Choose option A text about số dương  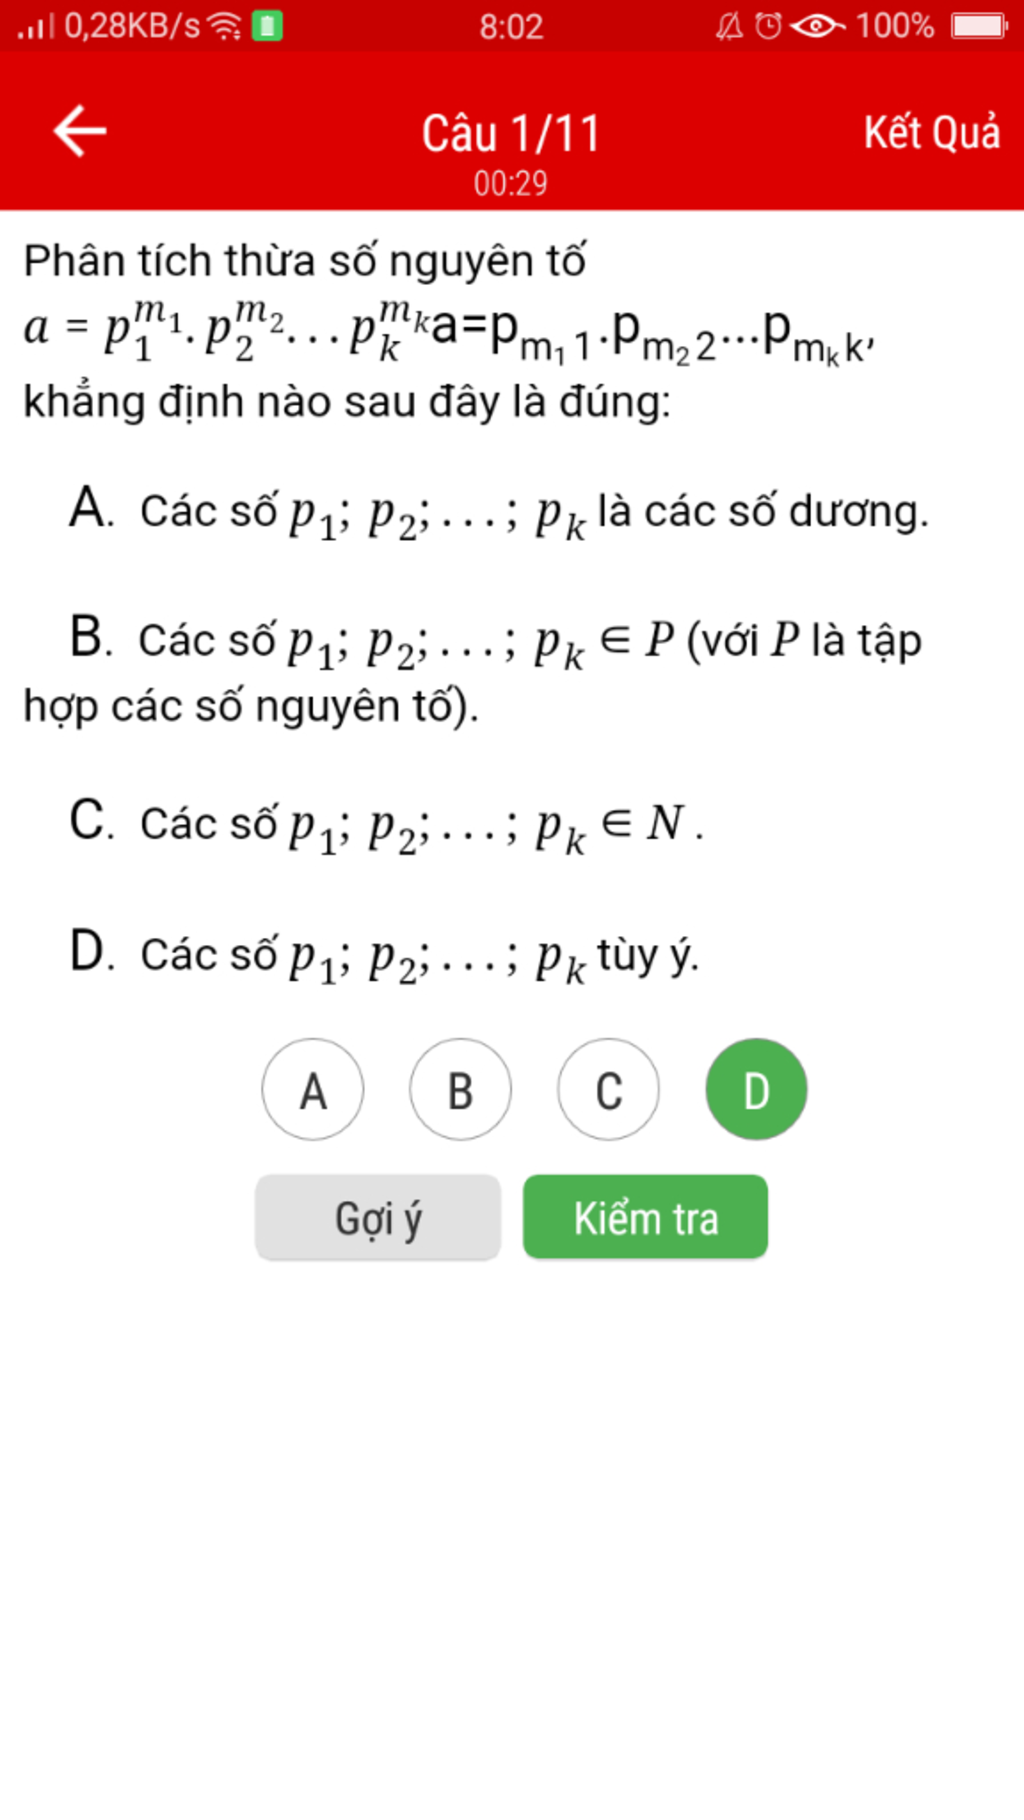(499, 512)
